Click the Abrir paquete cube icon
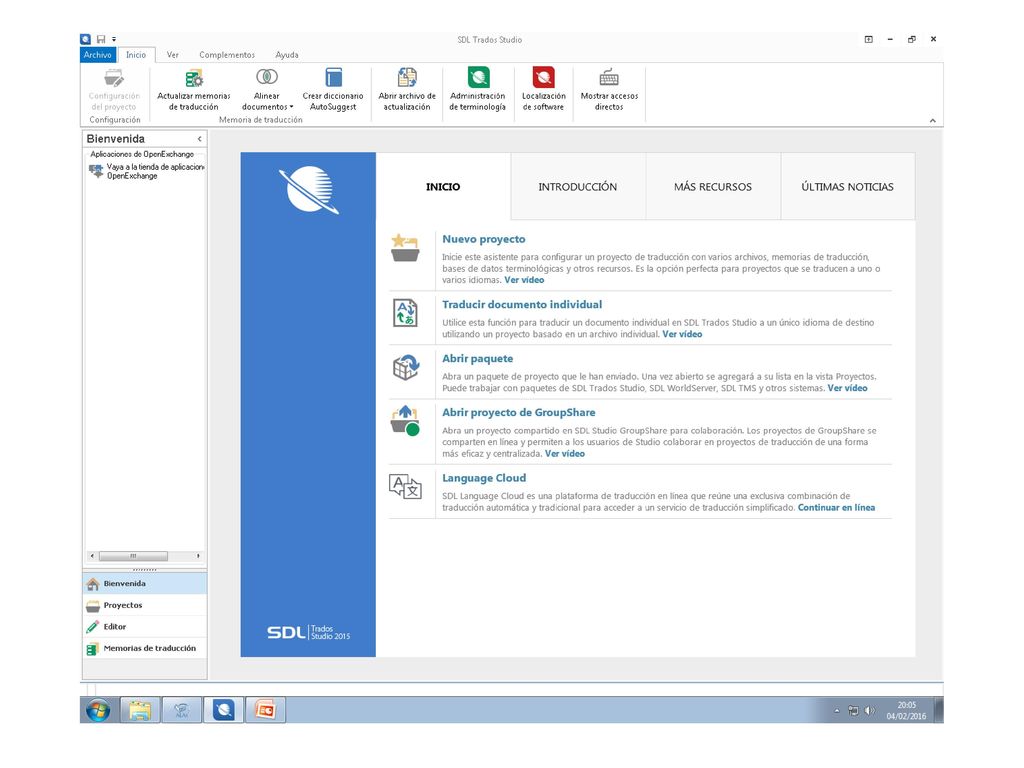This screenshot has width=1024, height=768. pyautogui.click(x=406, y=368)
